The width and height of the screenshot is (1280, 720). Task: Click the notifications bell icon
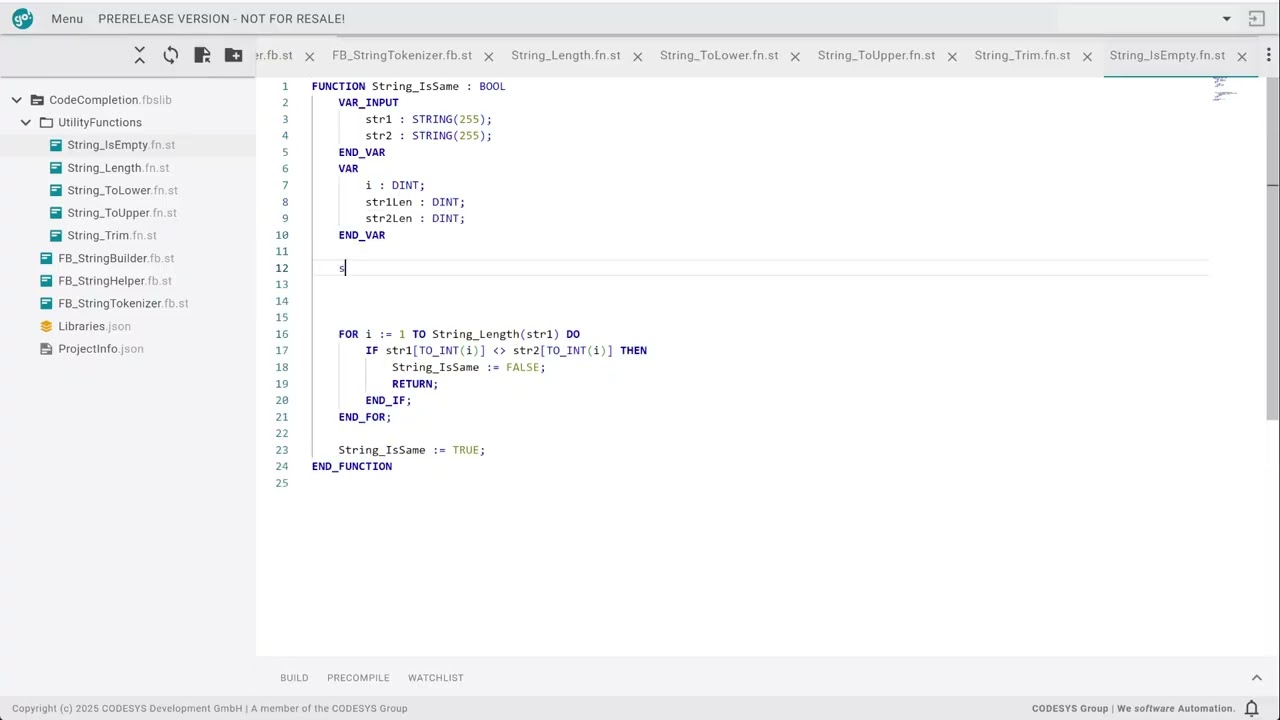[1252, 708]
